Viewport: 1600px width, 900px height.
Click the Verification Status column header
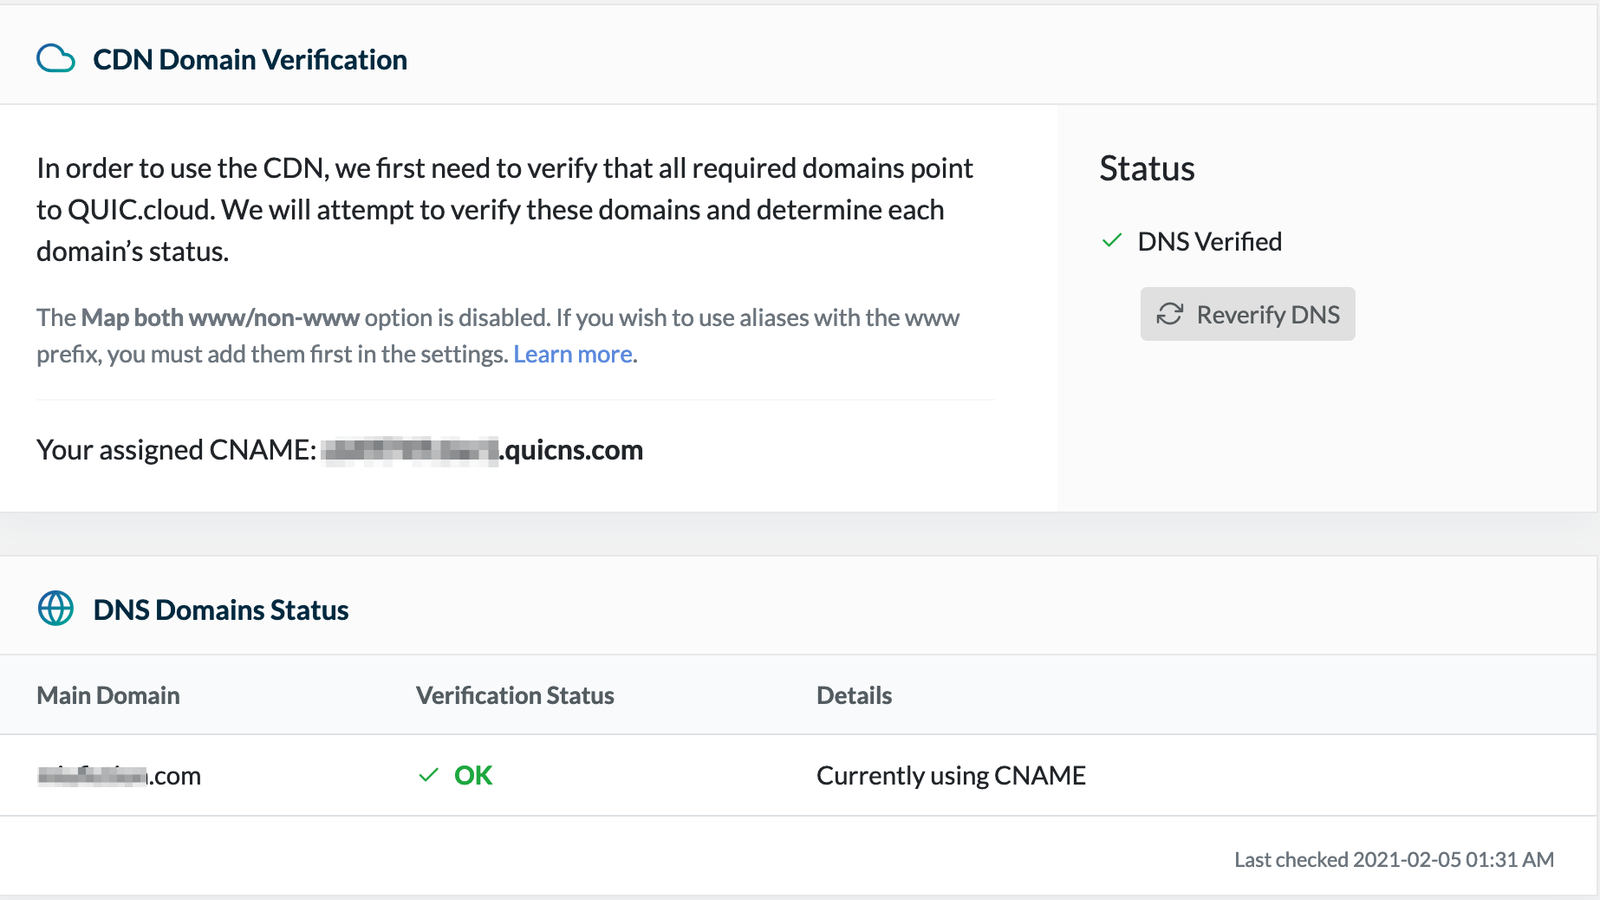[515, 695]
